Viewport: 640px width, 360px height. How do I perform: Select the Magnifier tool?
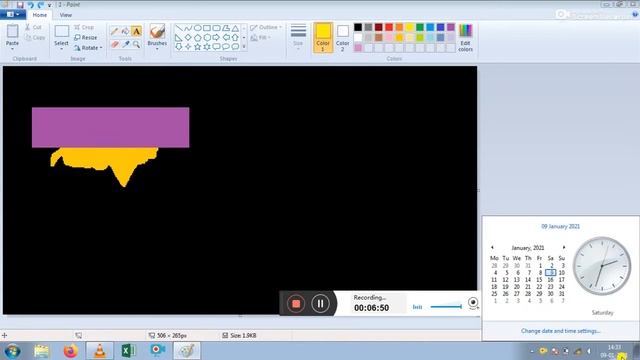(x=136, y=44)
